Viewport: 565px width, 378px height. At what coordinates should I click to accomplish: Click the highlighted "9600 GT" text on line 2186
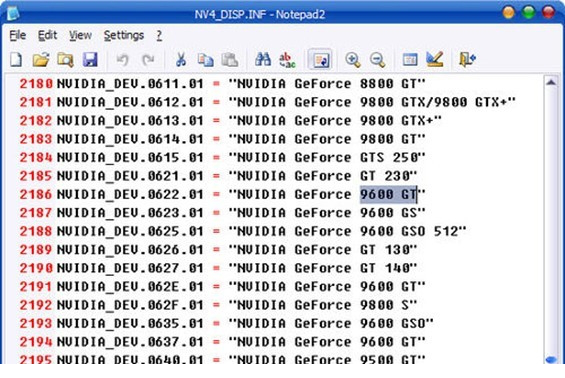(x=388, y=195)
